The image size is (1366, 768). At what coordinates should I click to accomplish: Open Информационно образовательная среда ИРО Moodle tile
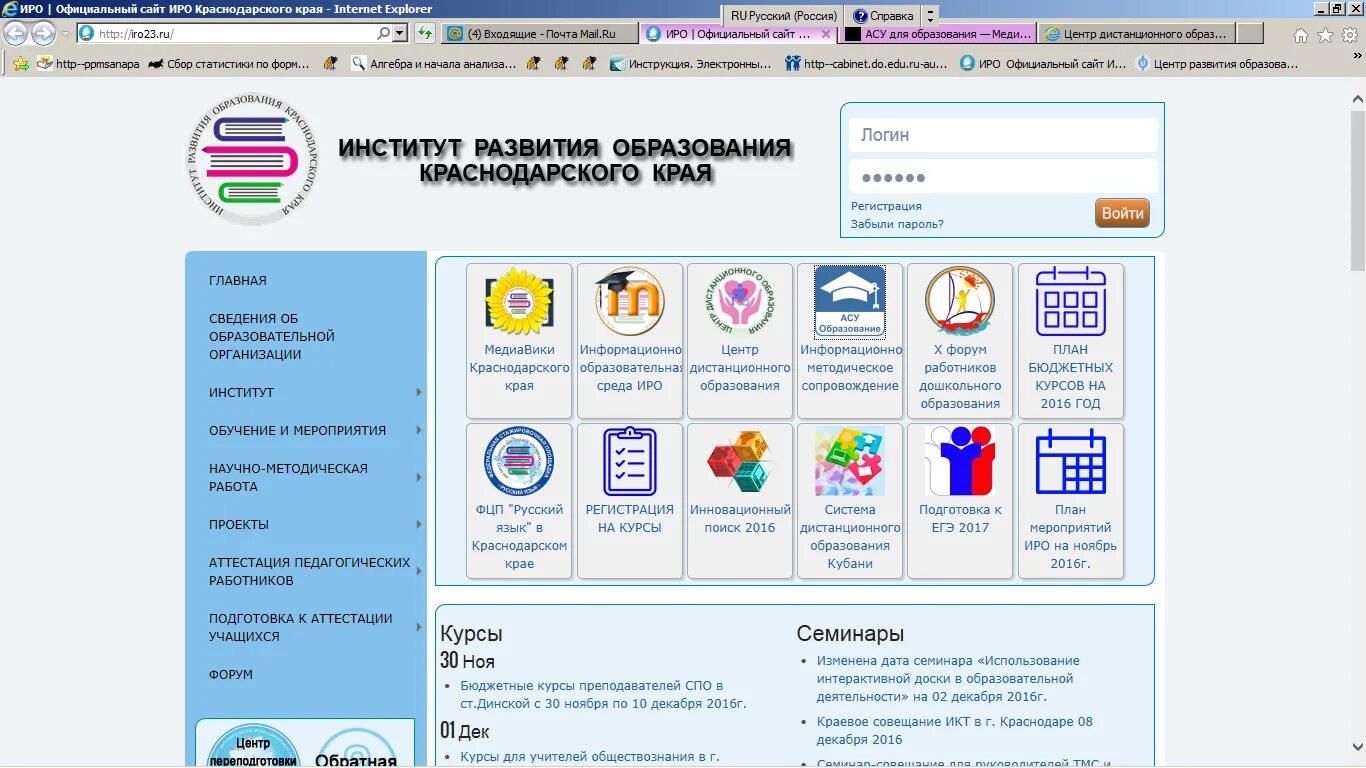coord(629,340)
